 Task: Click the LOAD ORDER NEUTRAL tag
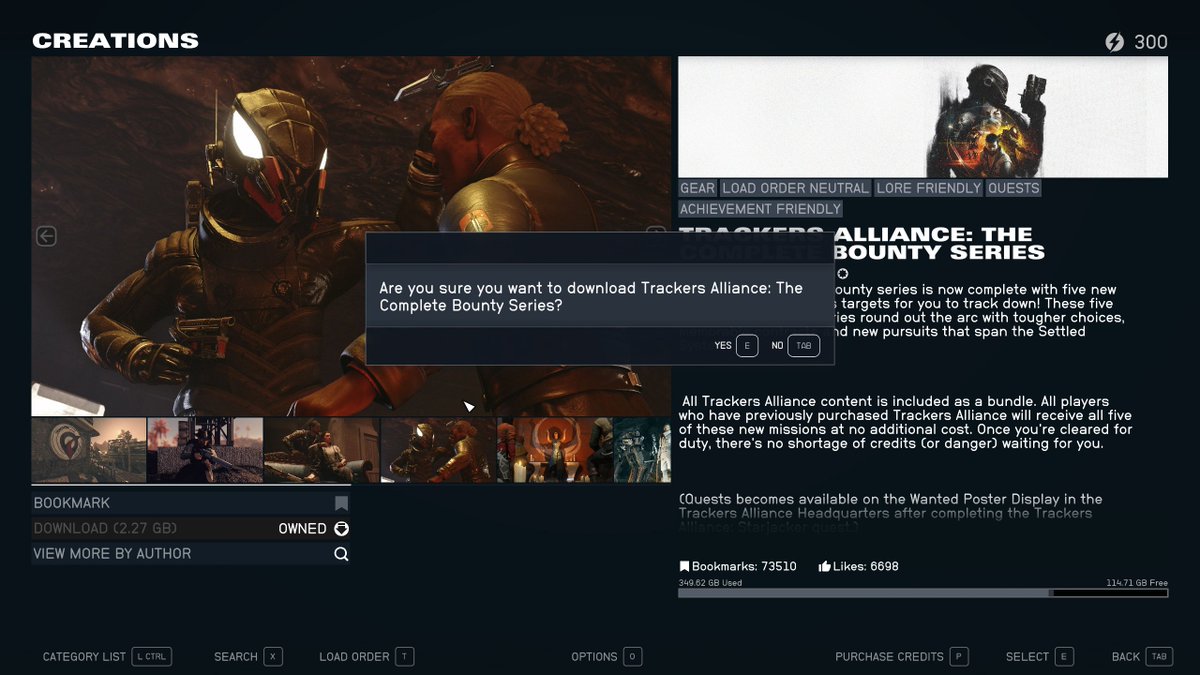pos(796,188)
